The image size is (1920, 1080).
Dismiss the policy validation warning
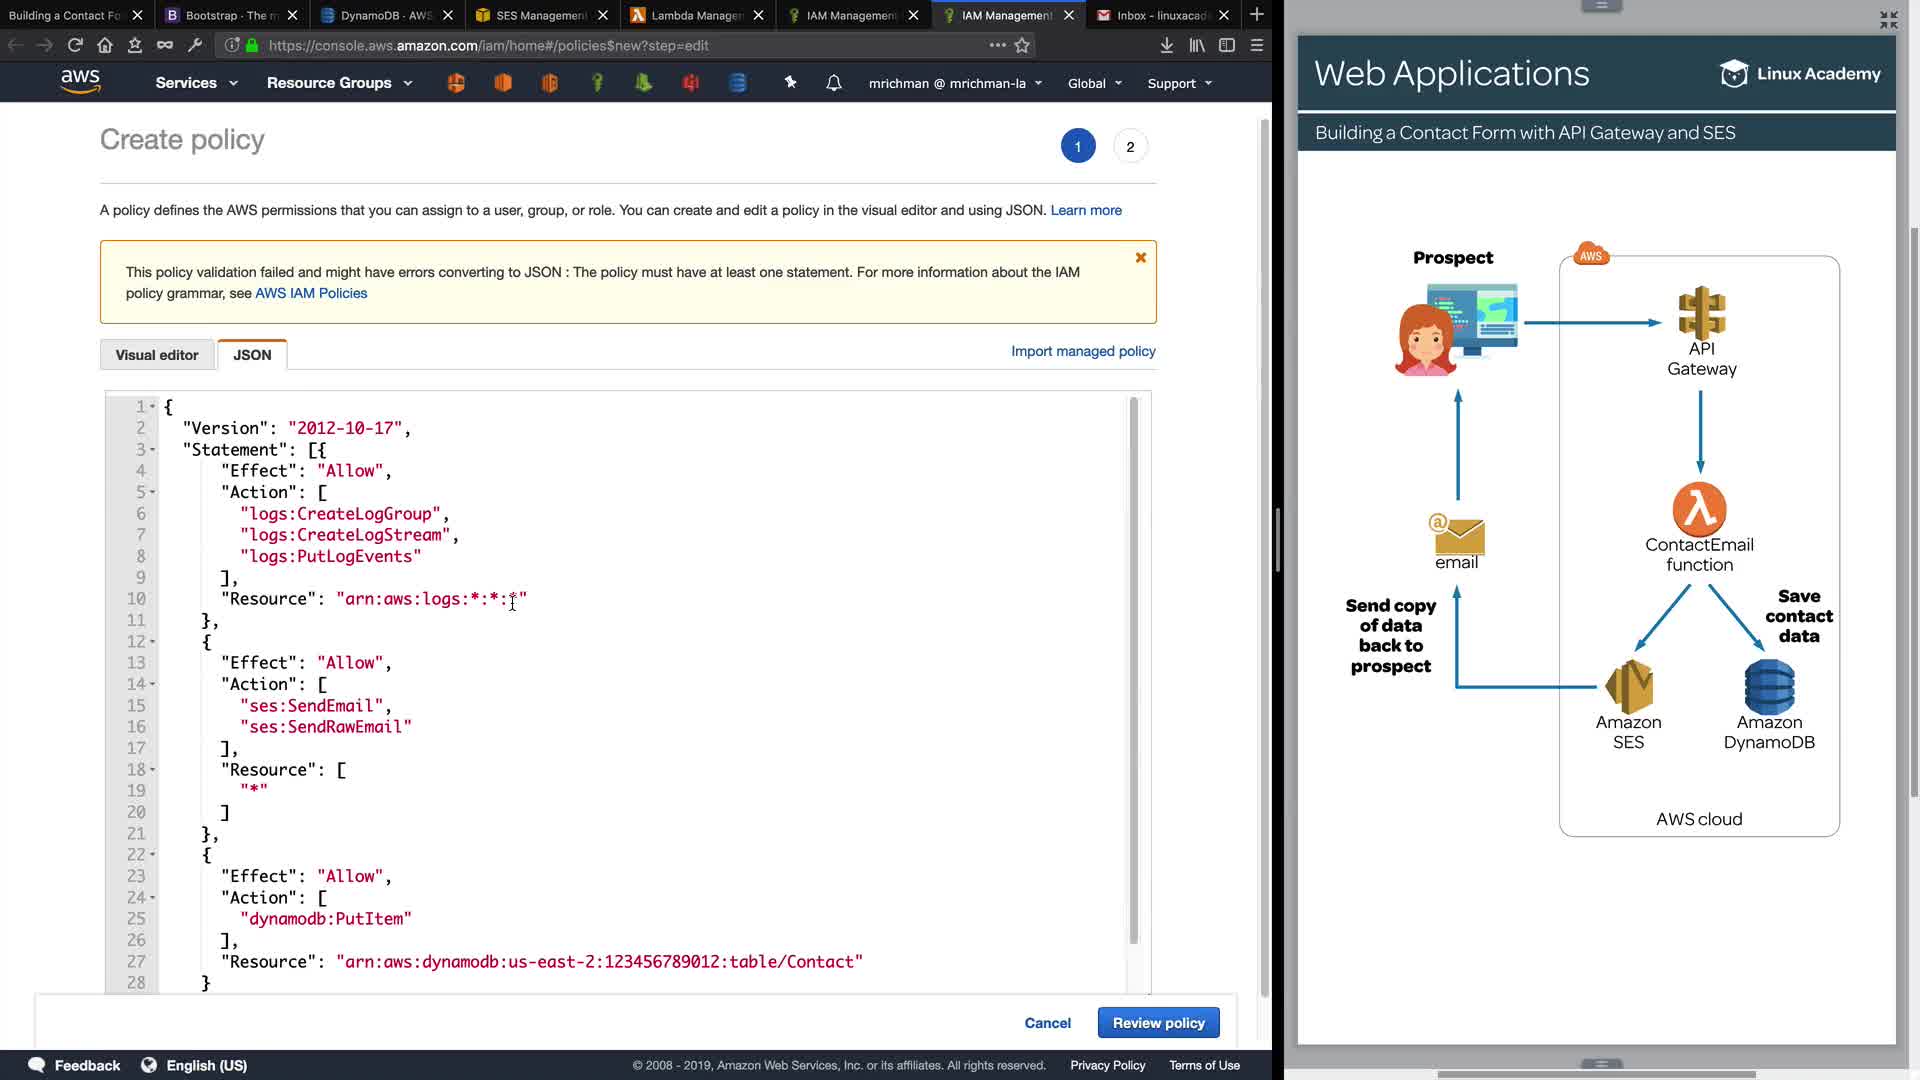coord(1140,258)
